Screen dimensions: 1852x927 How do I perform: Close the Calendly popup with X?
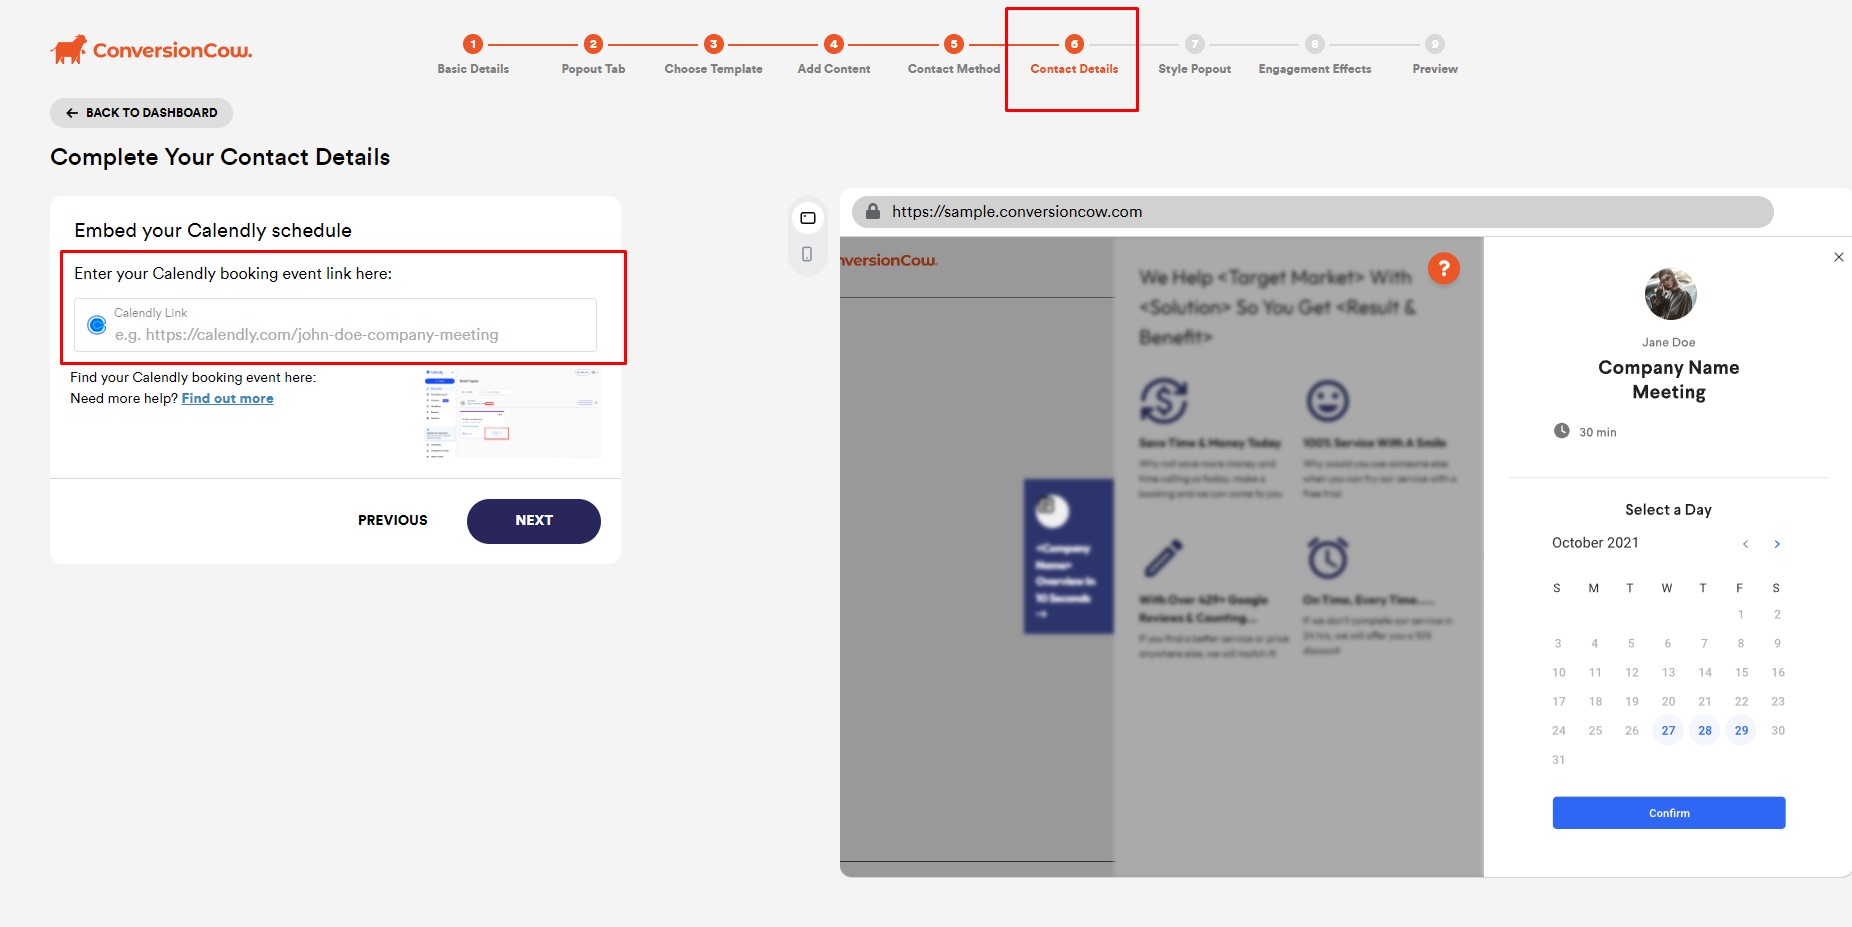pyautogui.click(x=1838, y=257)
